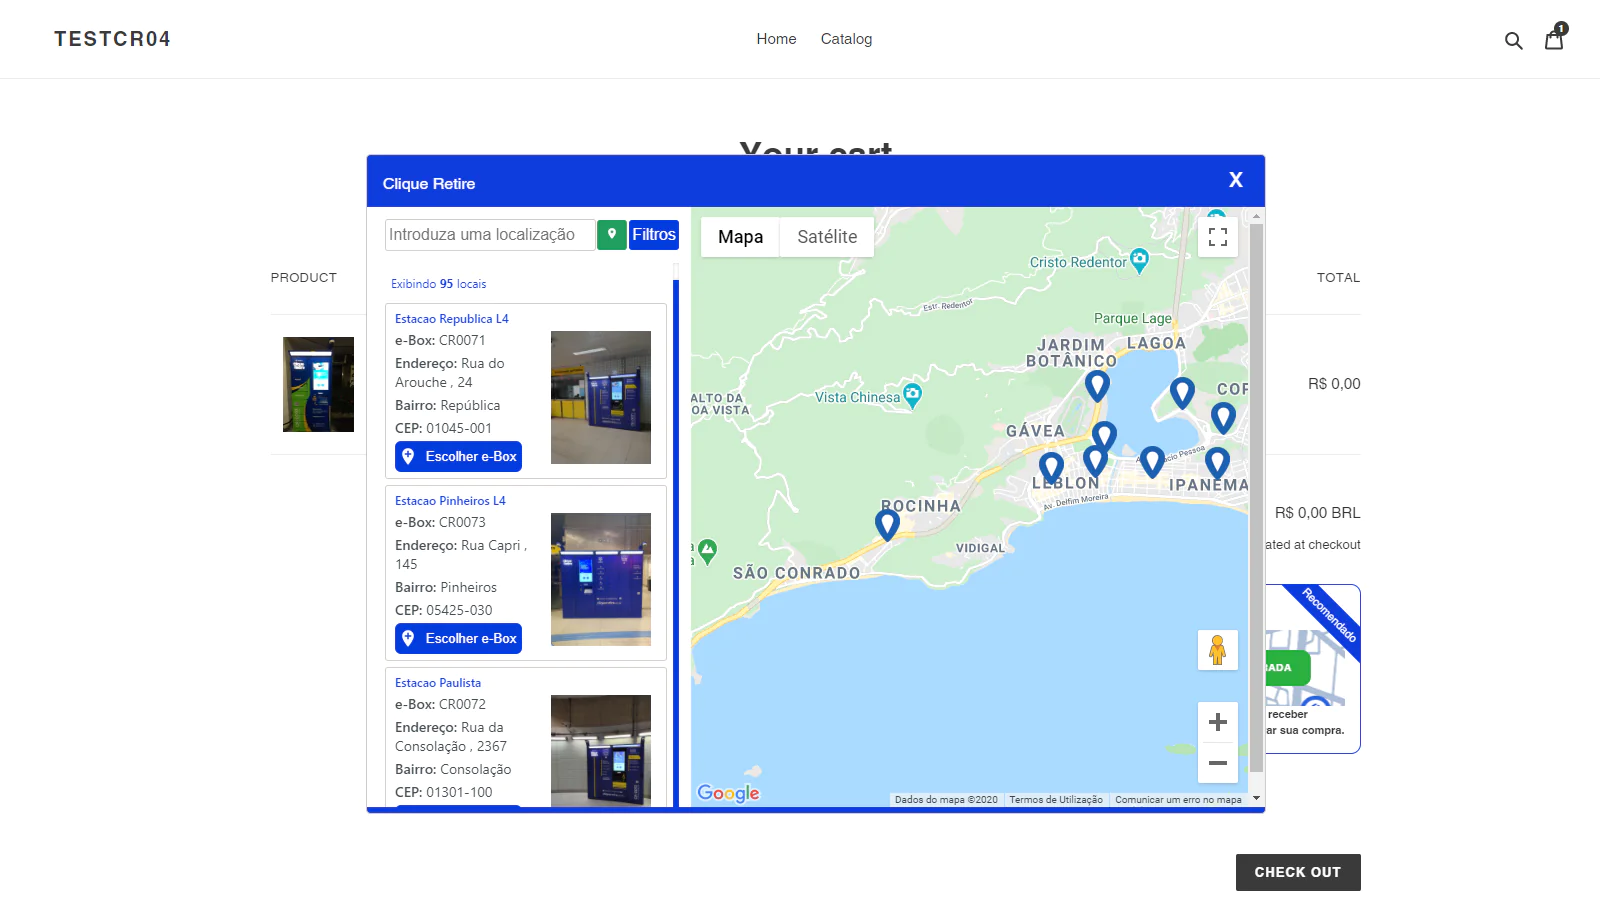Click the Estacao Paulista locker photo
The image size is (1600, 900).
(601, 750)
